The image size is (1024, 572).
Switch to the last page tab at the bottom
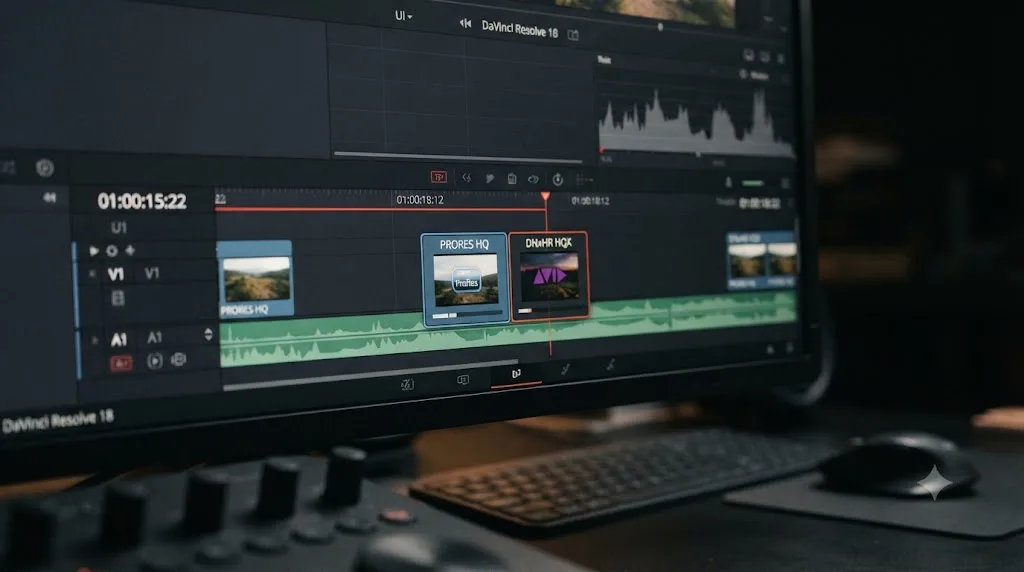pyautogui.click(x=610, y=366)
